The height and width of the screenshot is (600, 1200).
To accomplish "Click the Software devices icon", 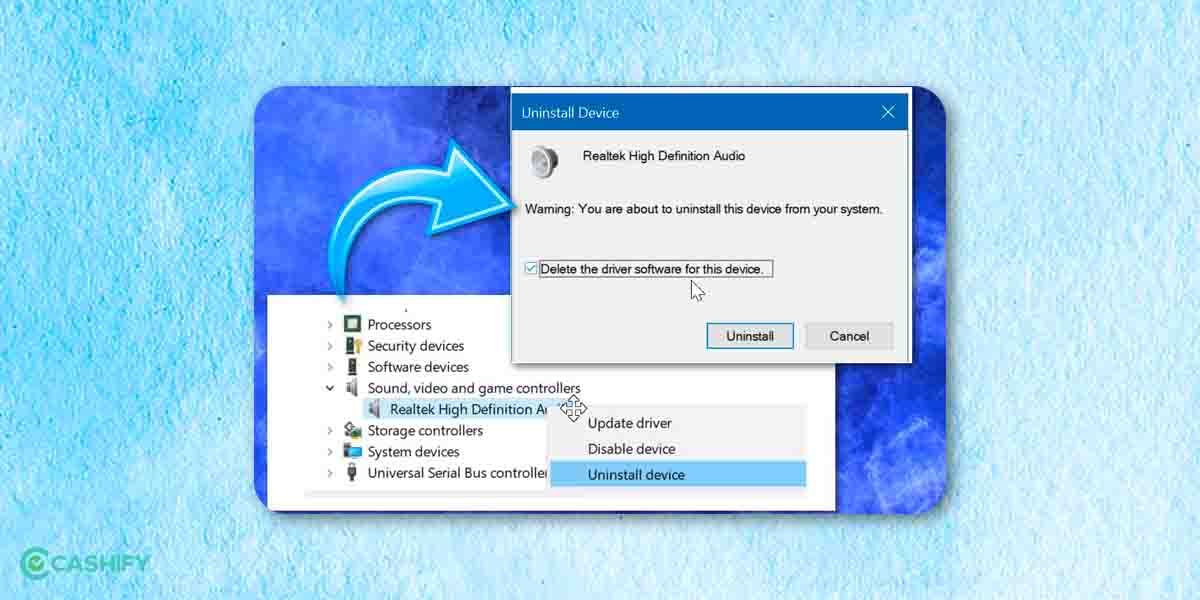I will point(352,367).
